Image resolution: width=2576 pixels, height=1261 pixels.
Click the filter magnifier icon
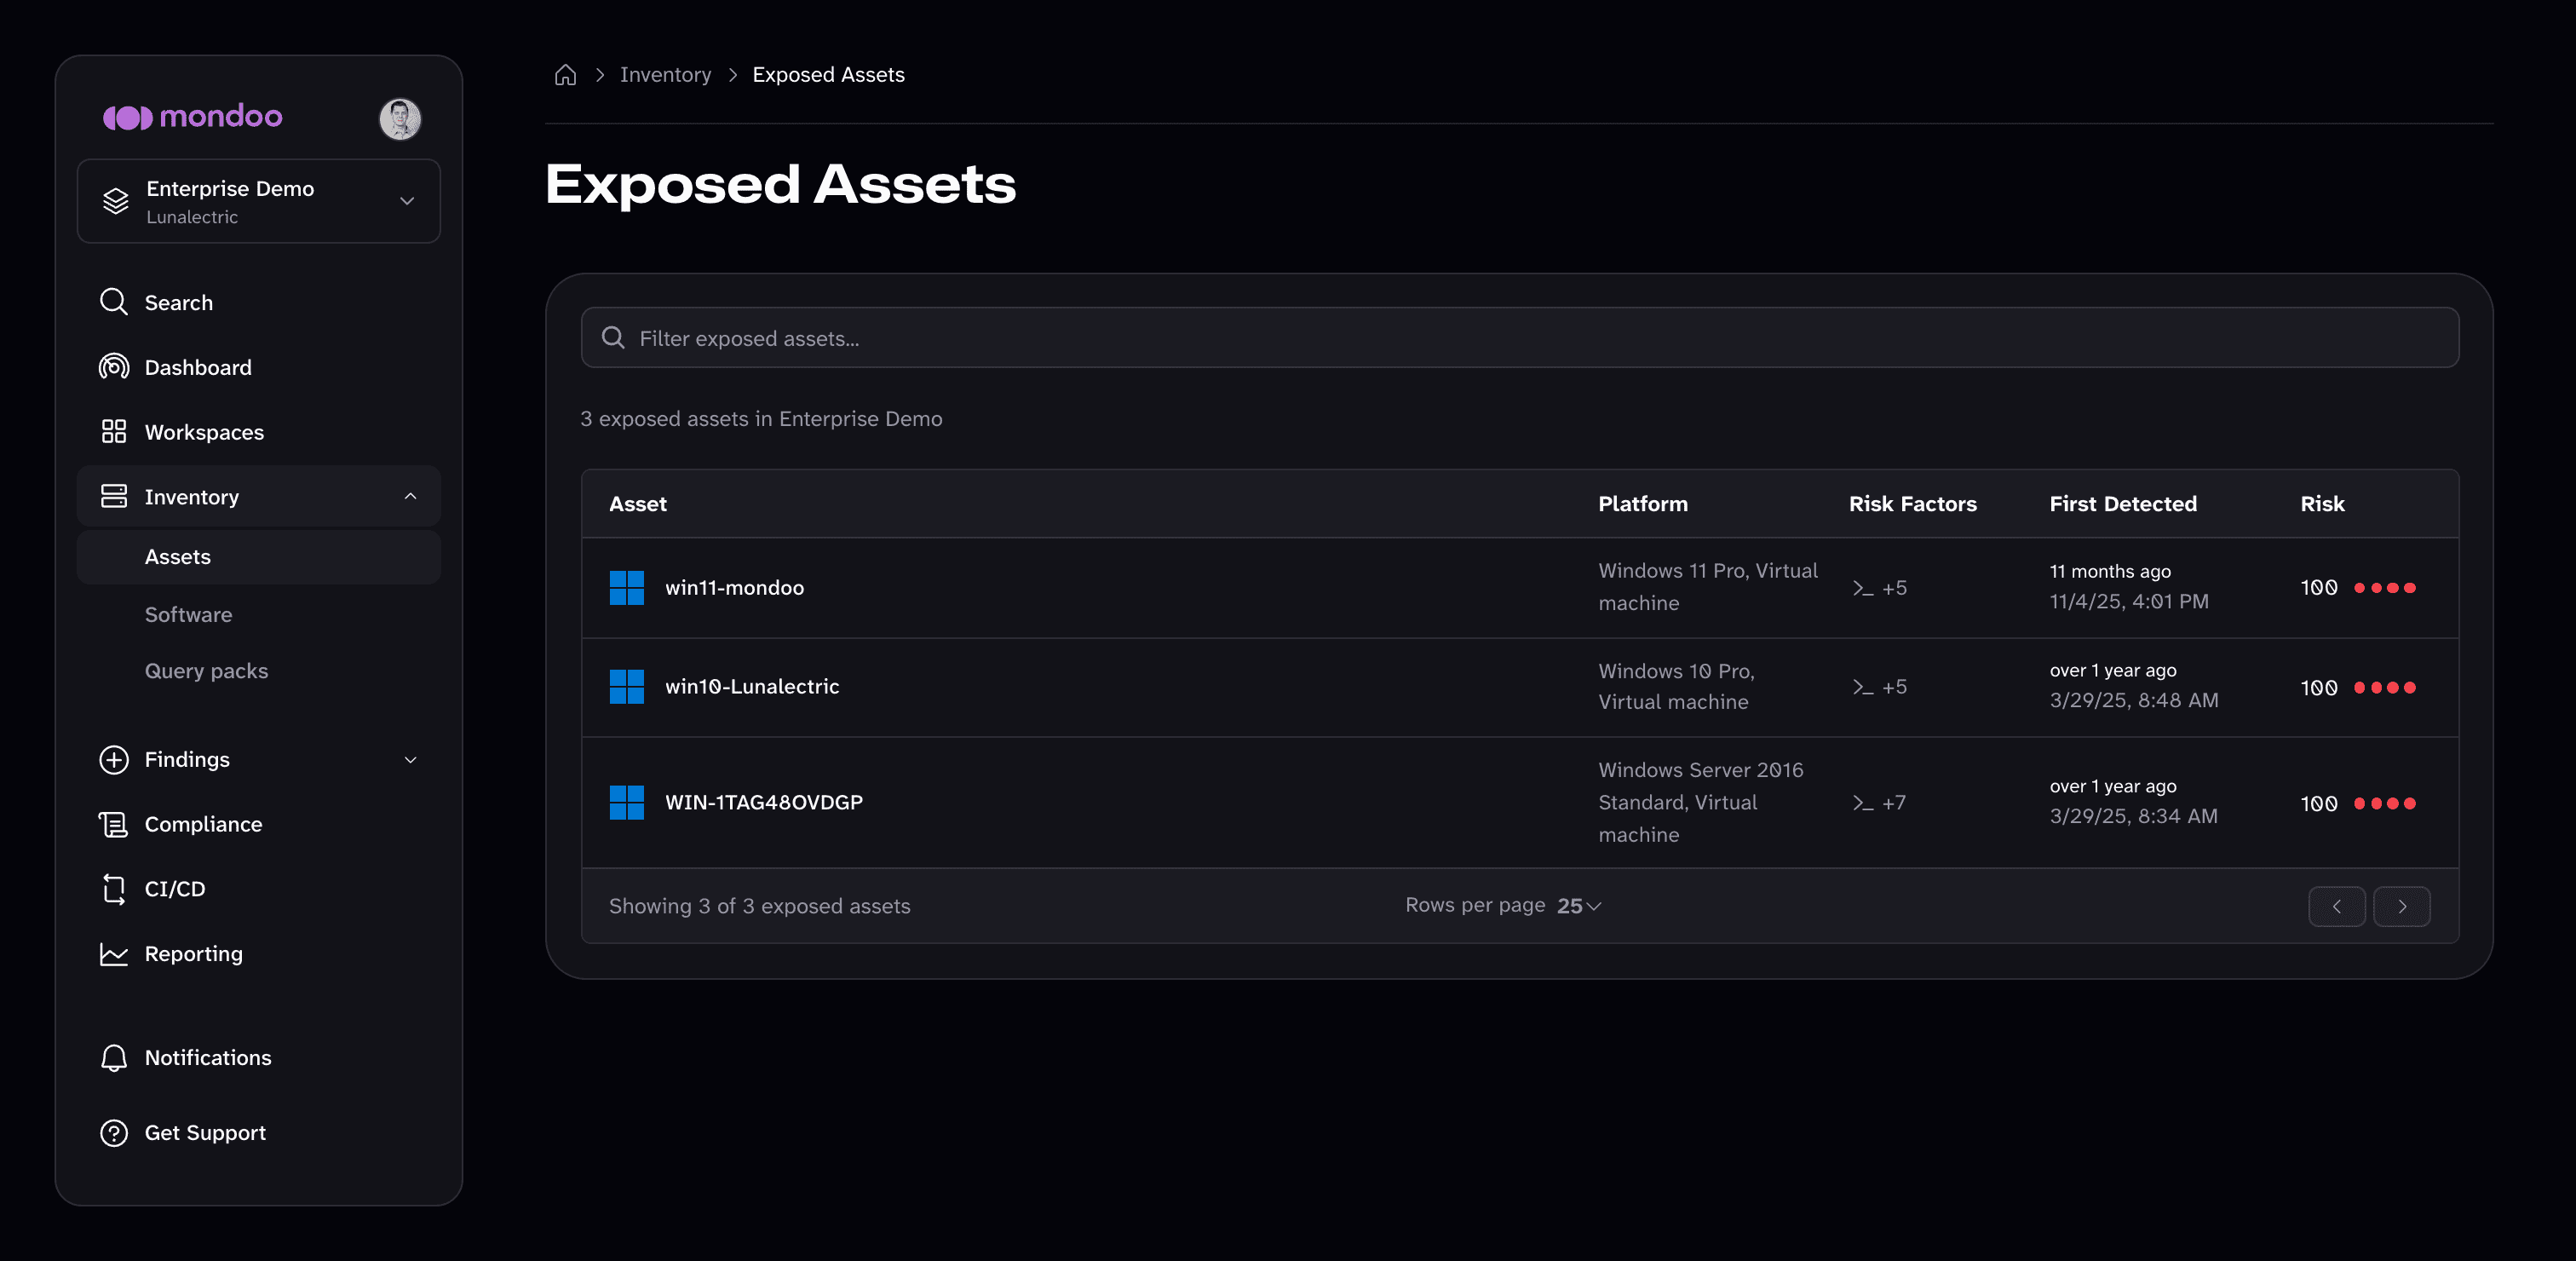[x=613, y=338]
